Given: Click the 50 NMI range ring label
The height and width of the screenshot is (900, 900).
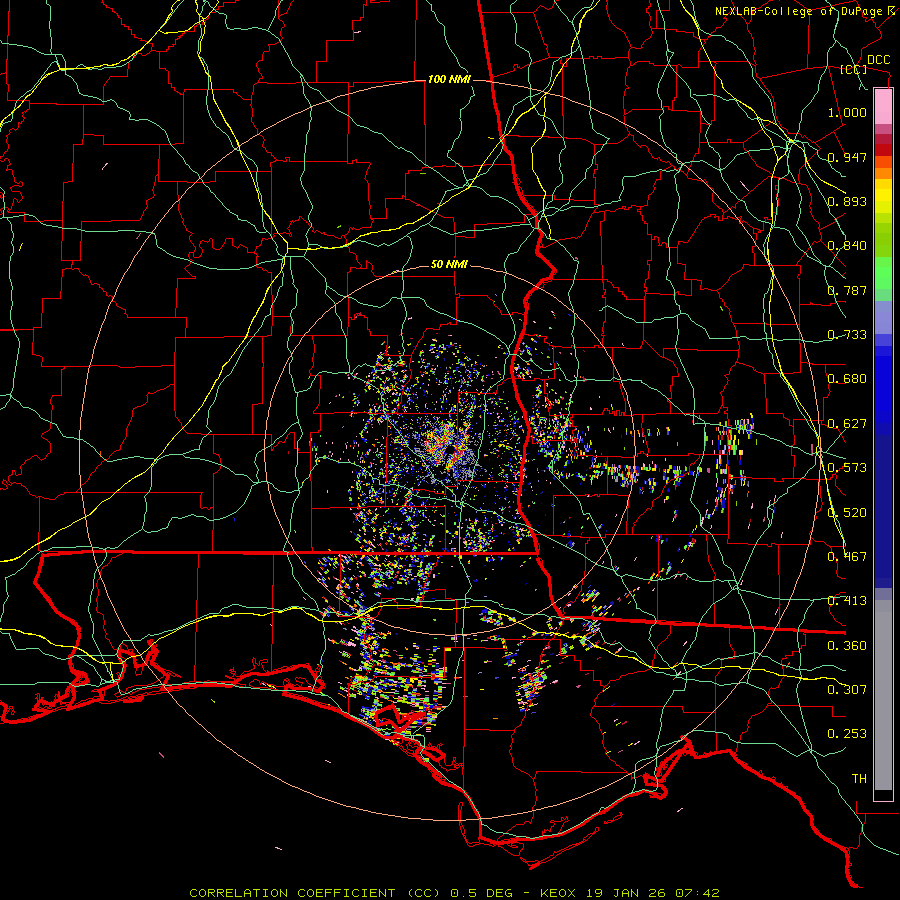Looking at the screenshot, I should (x=449, y=265).
